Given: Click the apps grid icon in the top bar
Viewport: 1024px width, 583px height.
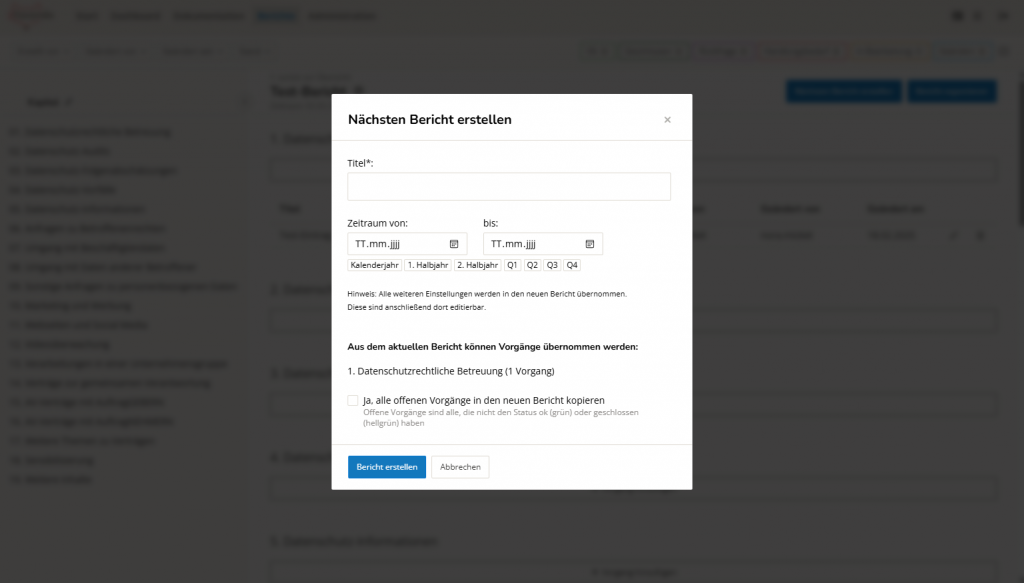Looking at the screenshot, I should click(x=956, y=16).
